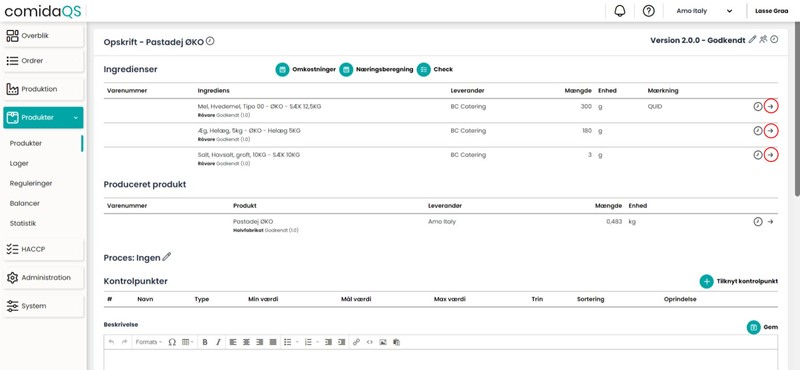The width and height of the screenshot is (800, 370).
Task: Open Overblik in sidebar
Action: (x=43, y=36)
